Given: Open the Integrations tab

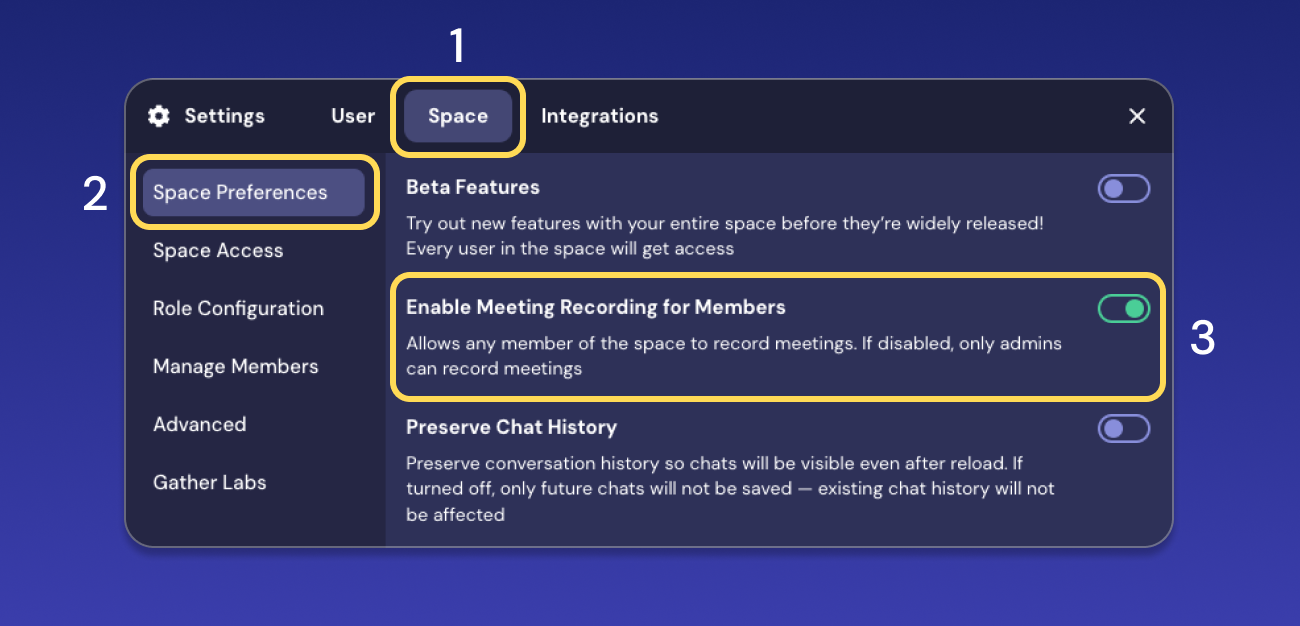Looking at the screenshot, I should coord(599,116).
